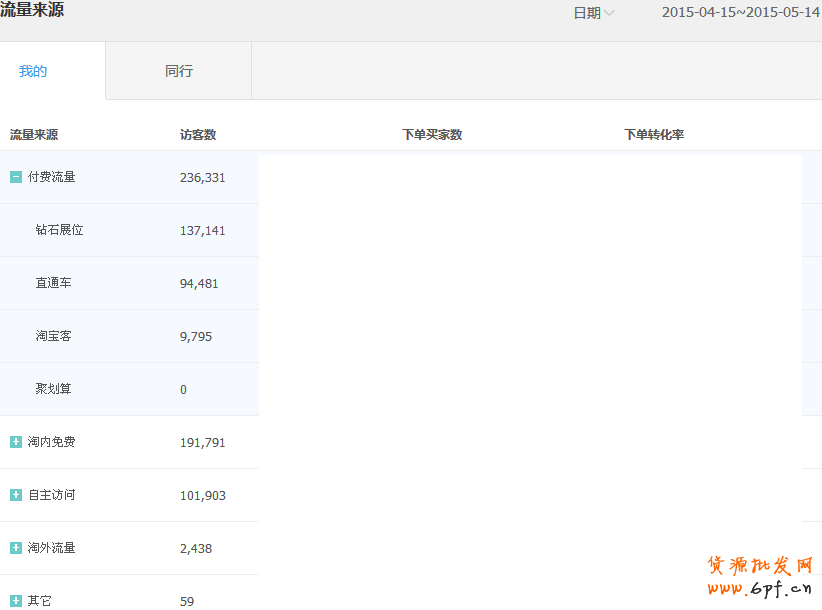
Task: Select the 淘宝客 sub-source
Action: pyautogui.click(x=54, y=336)
